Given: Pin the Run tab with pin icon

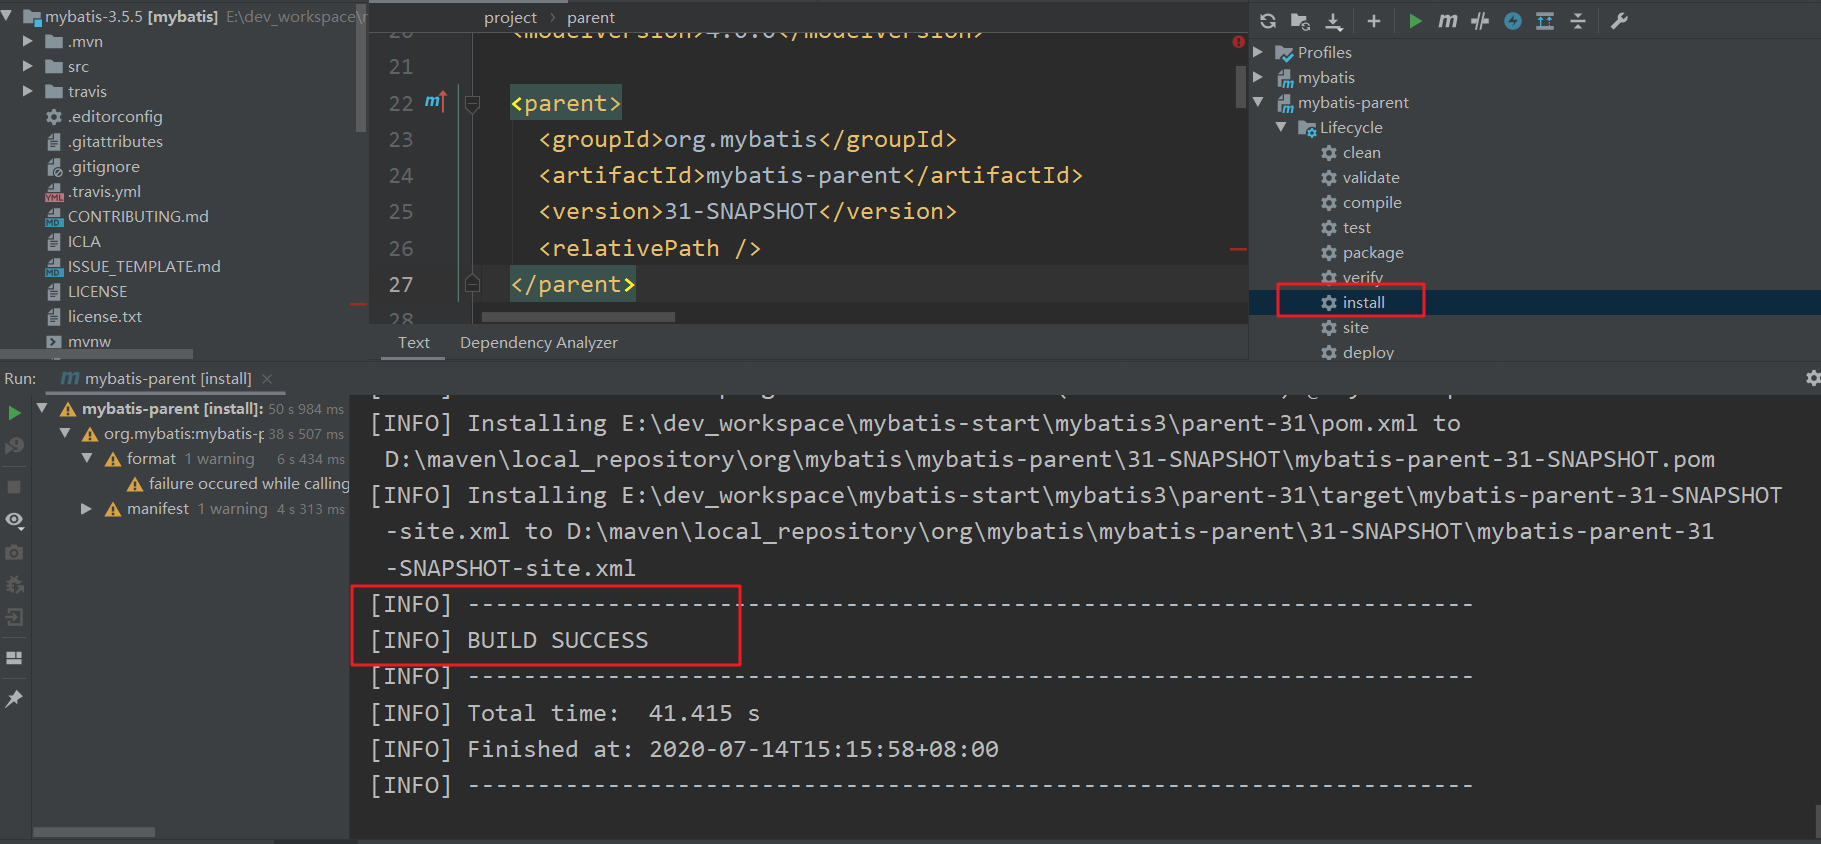Looking at the screenshot, I should tap(14, 699).
